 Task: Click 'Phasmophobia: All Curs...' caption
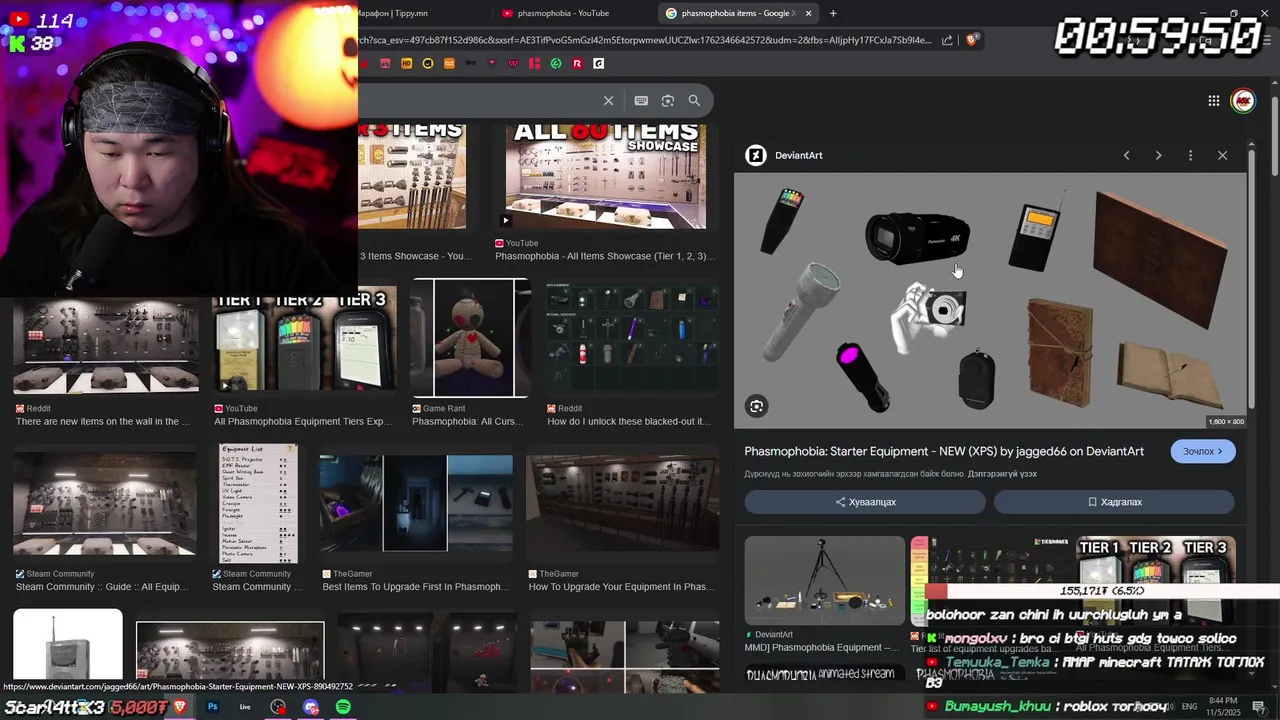(467, 422)
